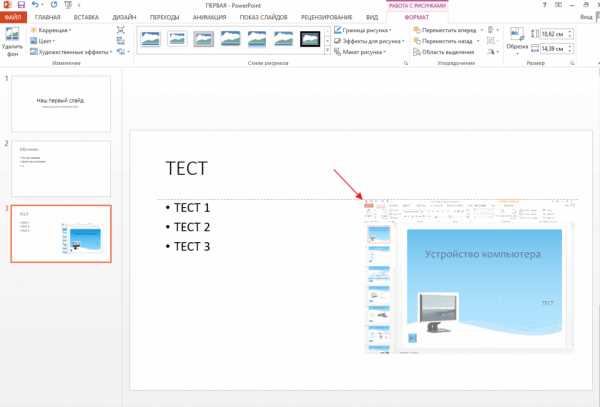Screen dimensions: 600x407
Task: Select slide 1 thumbnail in panel
Action: pyautogui.click(x=61, y=104)
